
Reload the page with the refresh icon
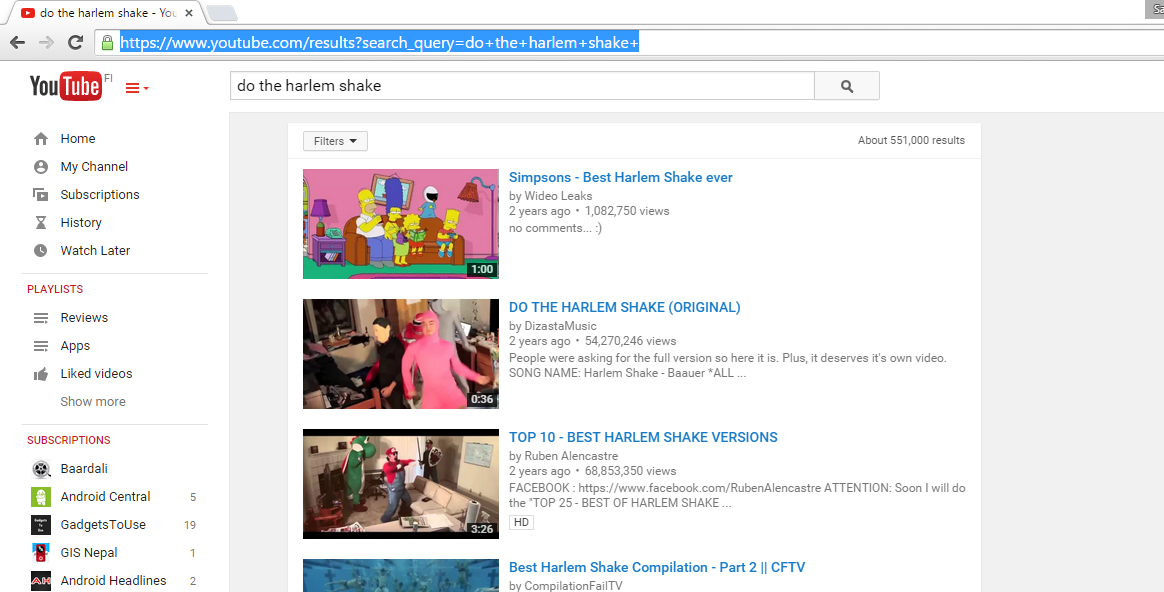(x=75, y=43)
